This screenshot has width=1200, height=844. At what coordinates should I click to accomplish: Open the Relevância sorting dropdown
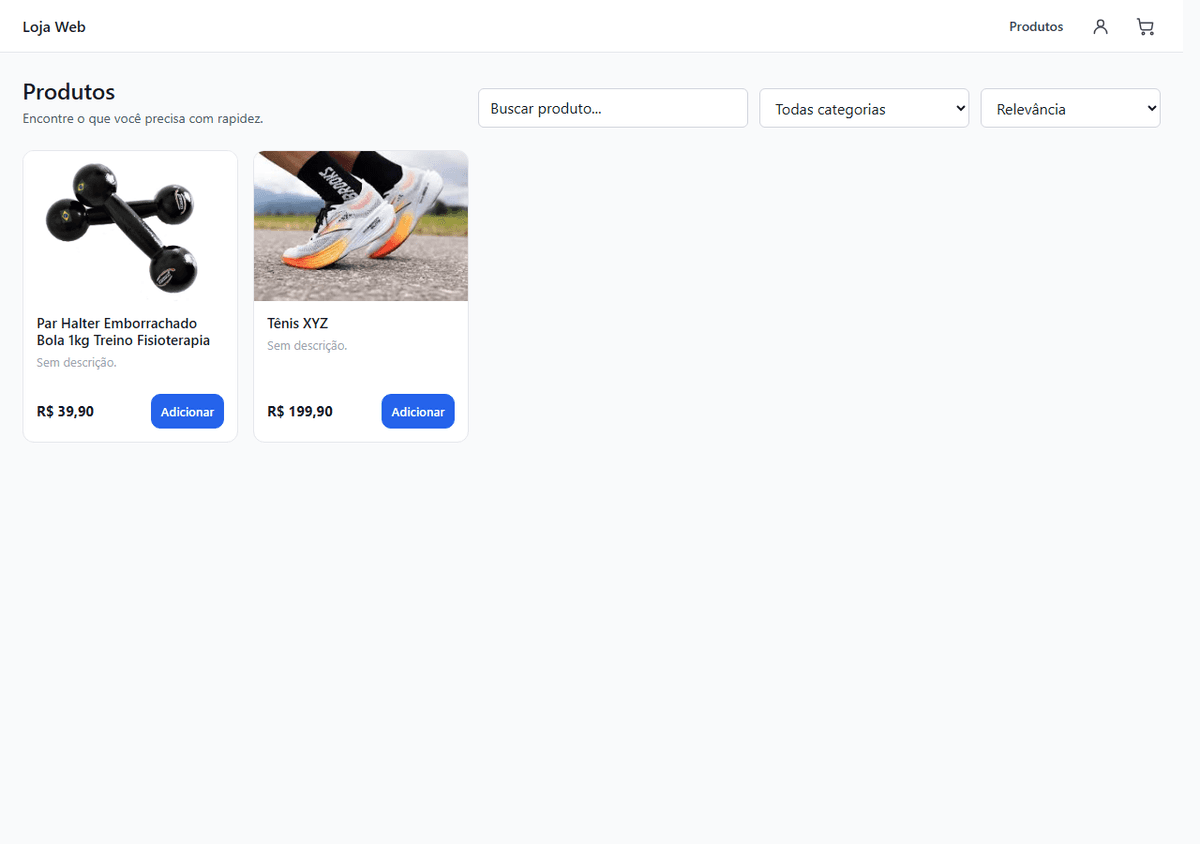click(1070, 108)
